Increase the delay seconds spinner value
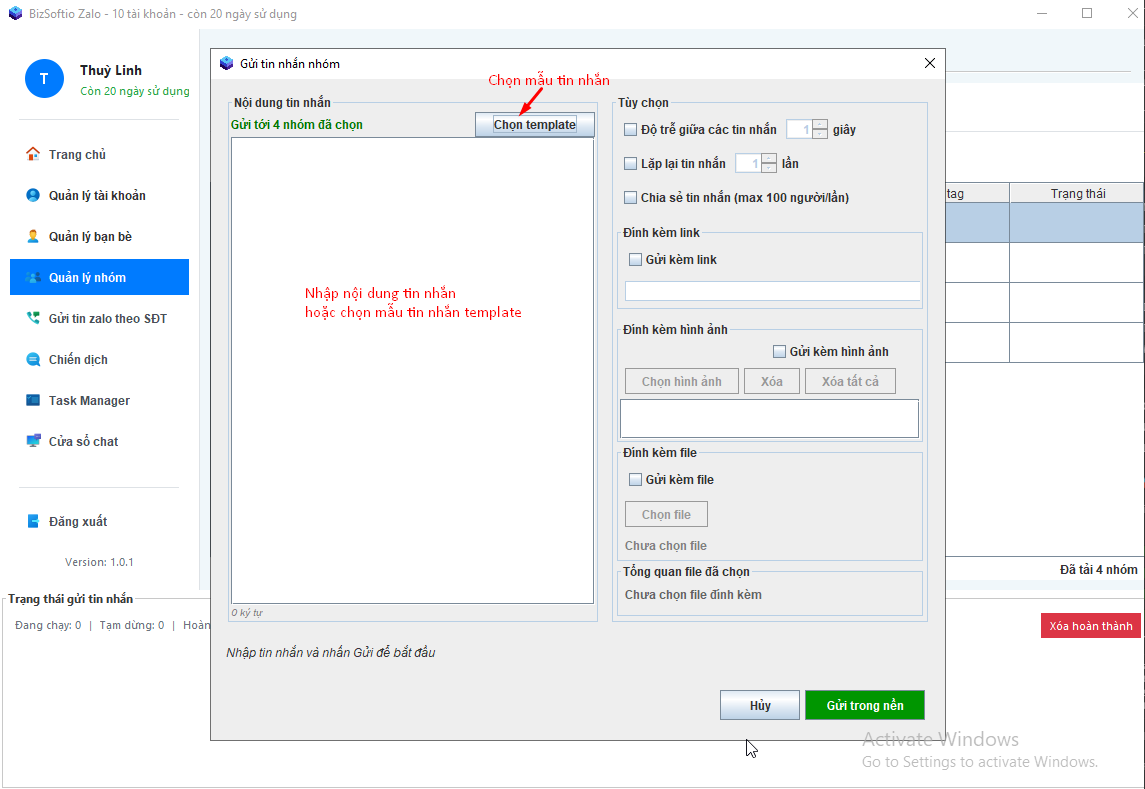Image resolution: width=1145 pixels, height=789 pixels. [x=820, y=125]
